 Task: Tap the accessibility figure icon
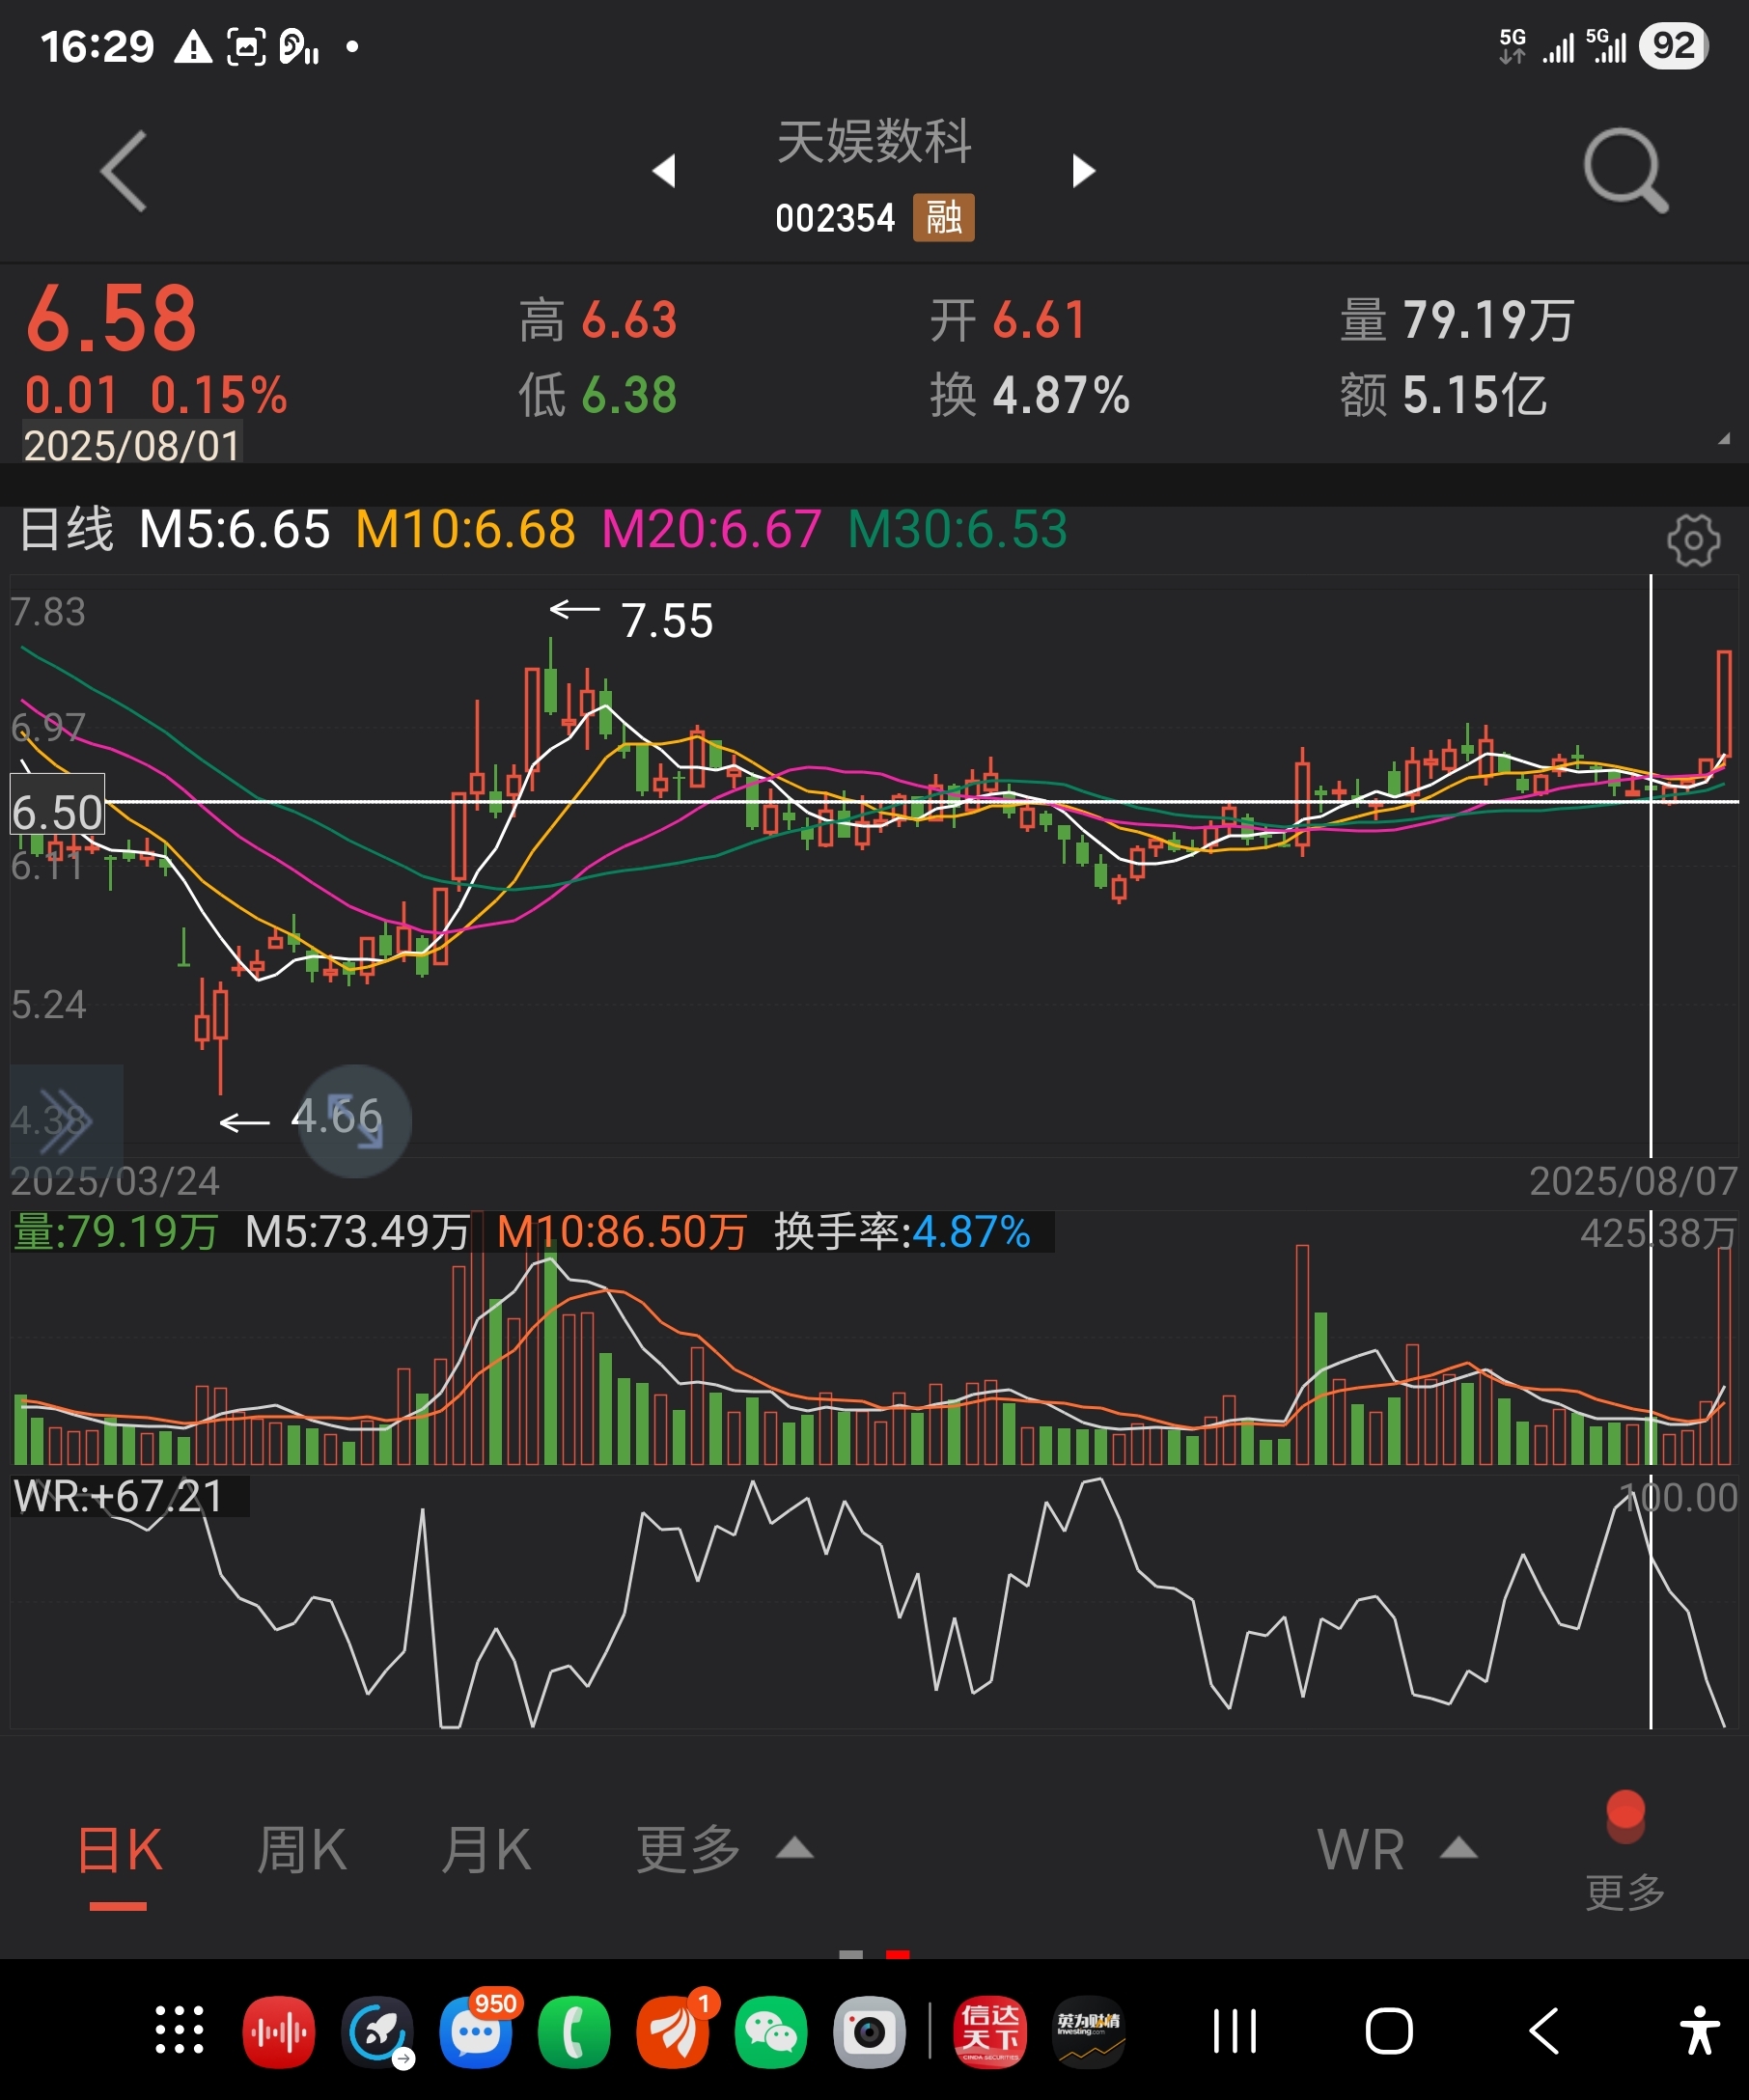point(1699,2031)
